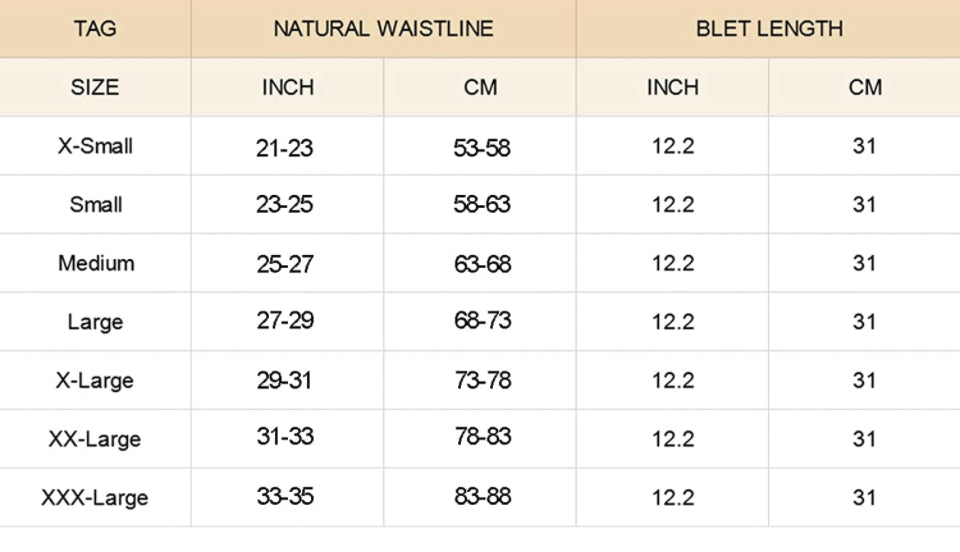Click the TAG header cell
Screen dimensions: 960x552
(95, 29)
